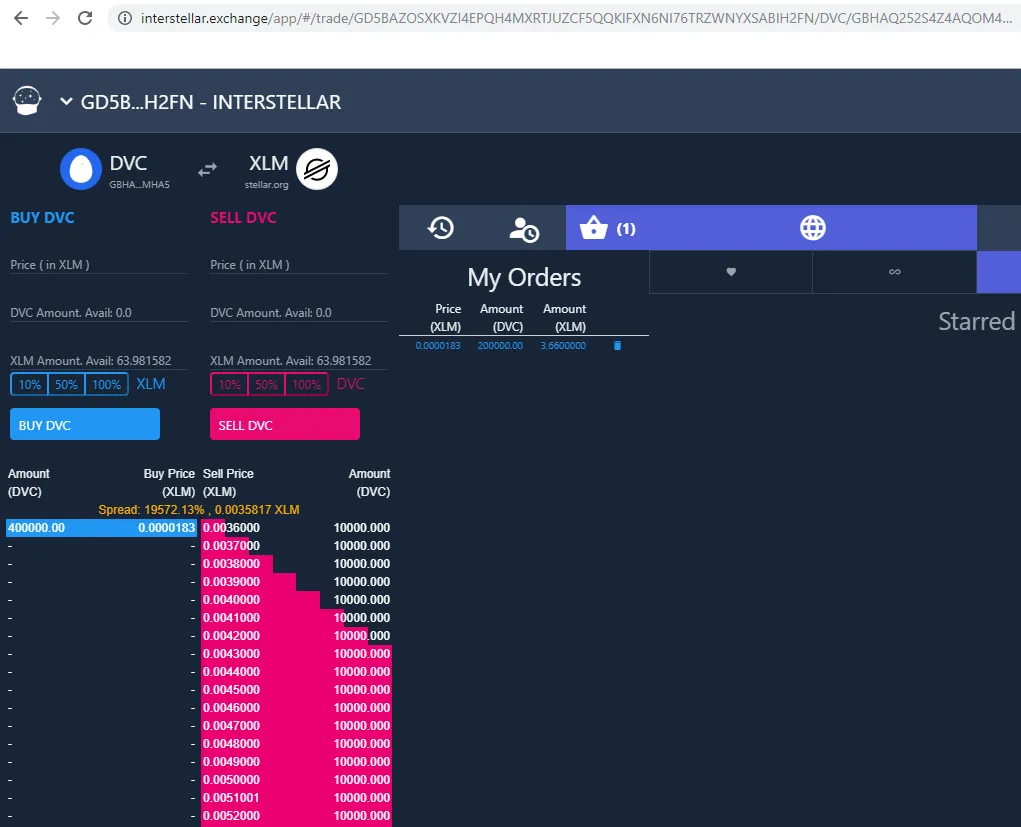This screenshot has width=1021, height=827.
Task: Click the sell Price (in XLM) field
Action: pos(299,265)
